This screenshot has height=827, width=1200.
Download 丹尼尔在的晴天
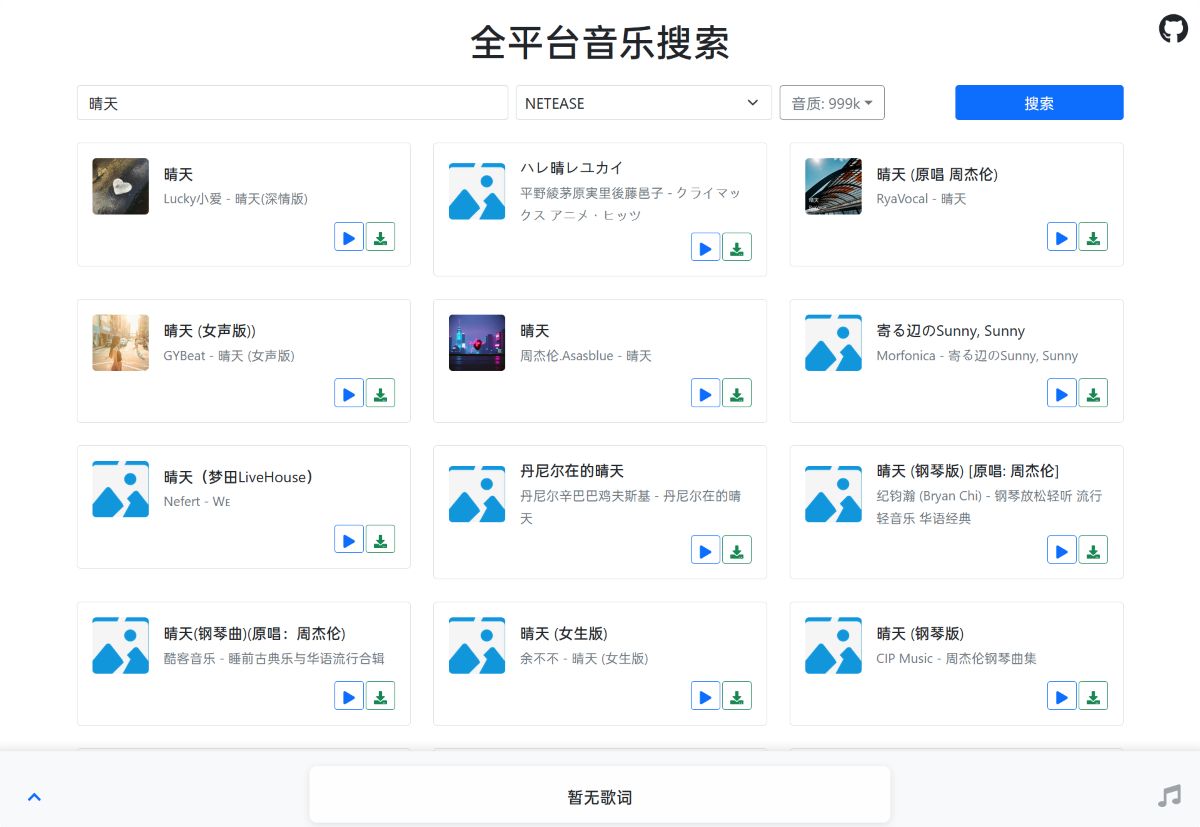click(x=737, y=550)
